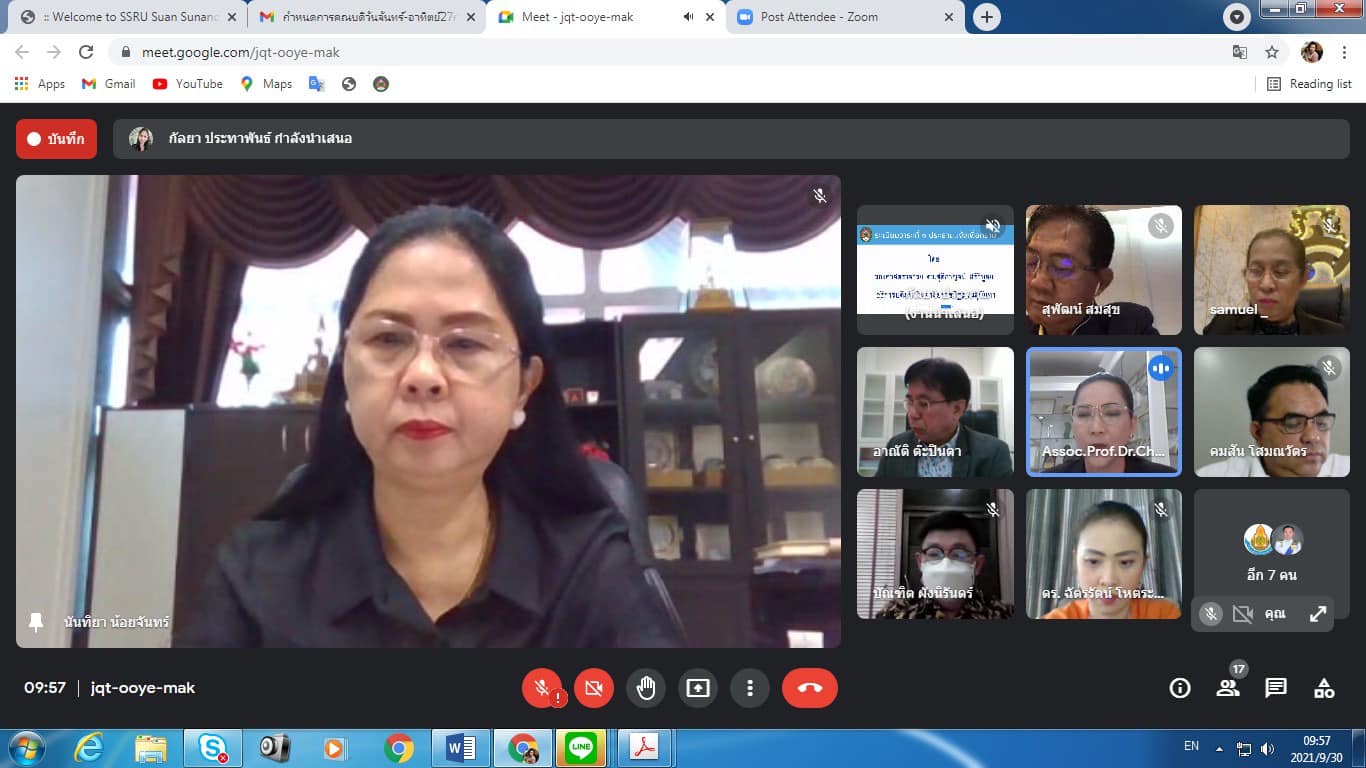Viewport: 1366px width, 768px height.
Task: Expand self view to fullscreen arrows
Action: (1318, 614)
